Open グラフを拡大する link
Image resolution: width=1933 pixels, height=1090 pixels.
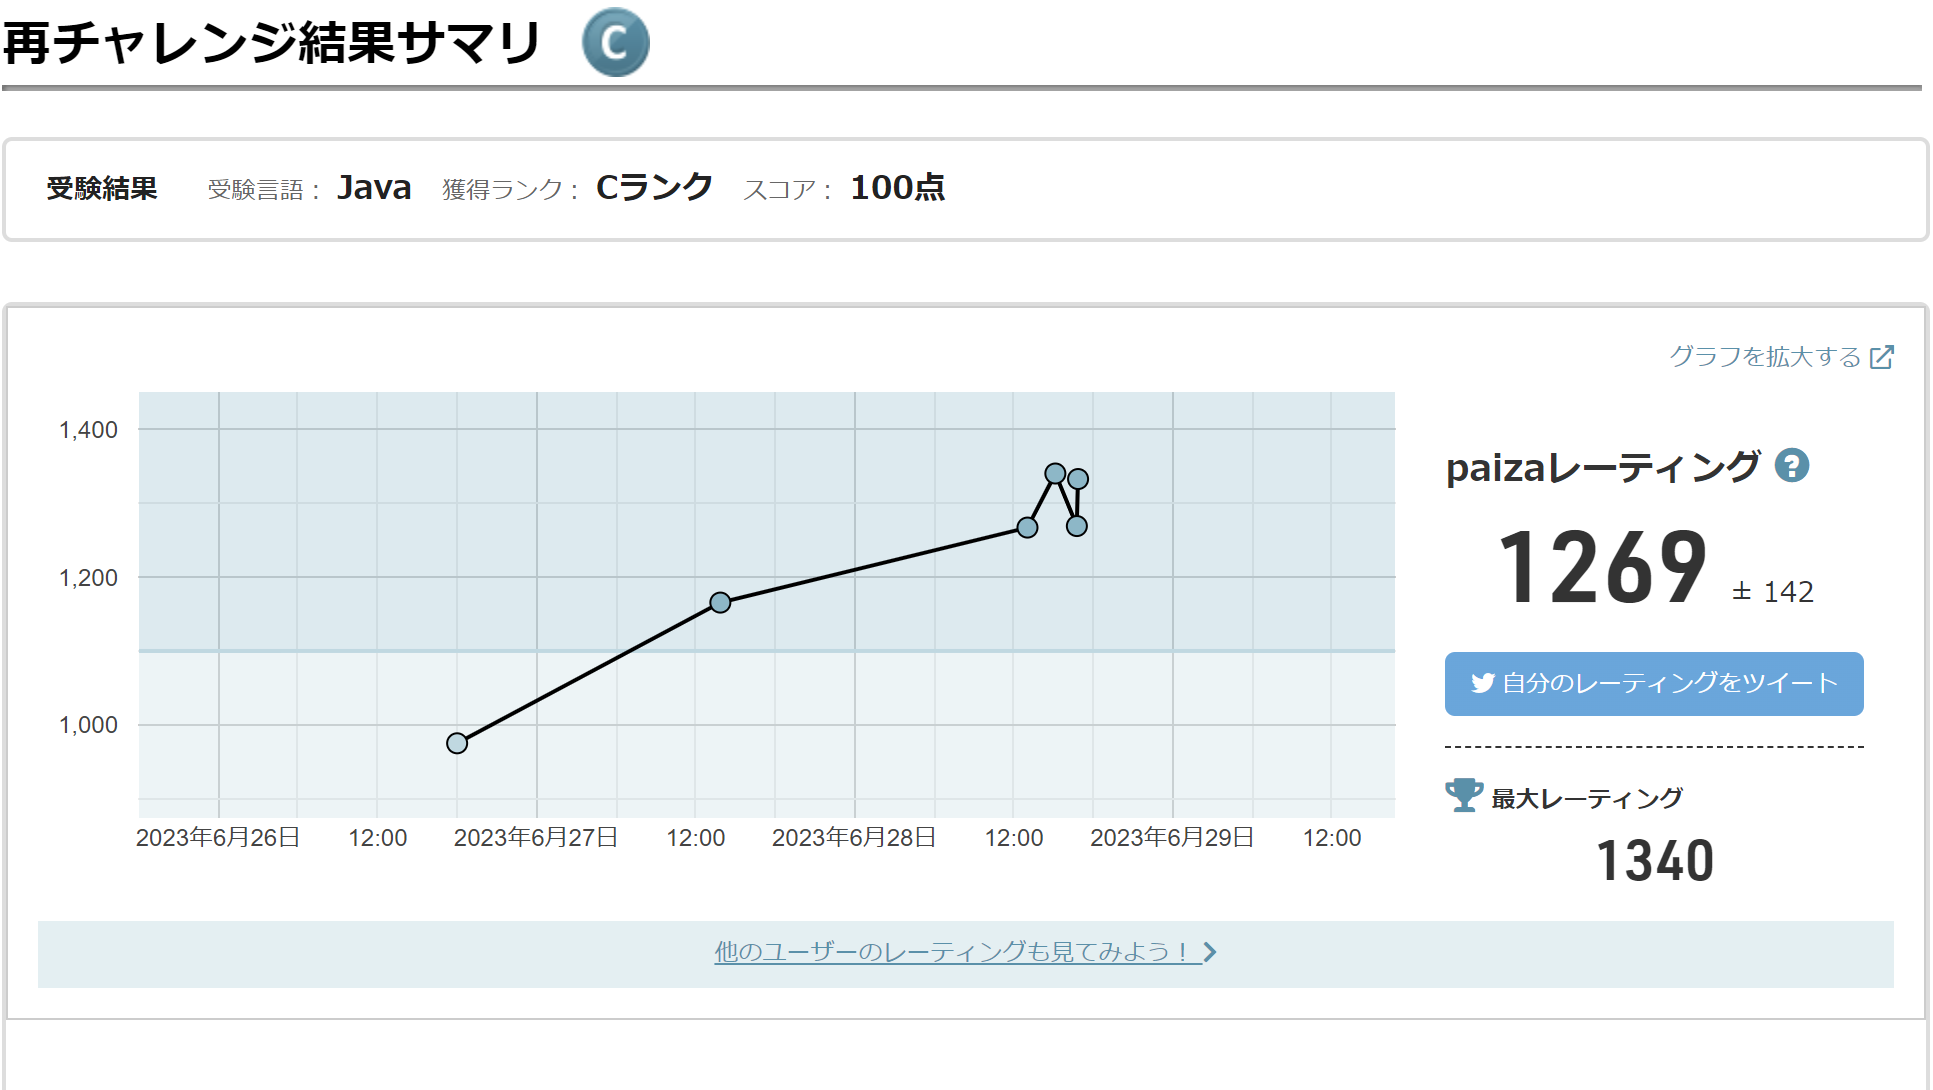1764,357
